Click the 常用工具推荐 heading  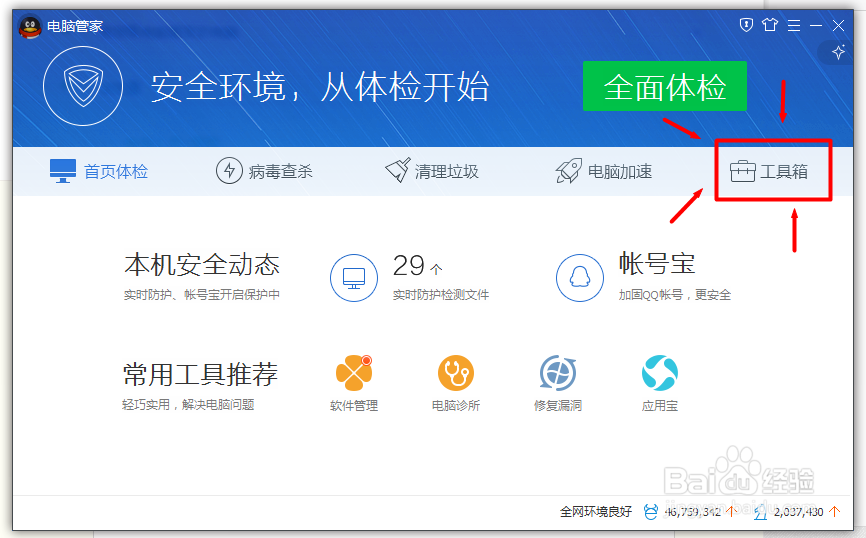(200, 375)
